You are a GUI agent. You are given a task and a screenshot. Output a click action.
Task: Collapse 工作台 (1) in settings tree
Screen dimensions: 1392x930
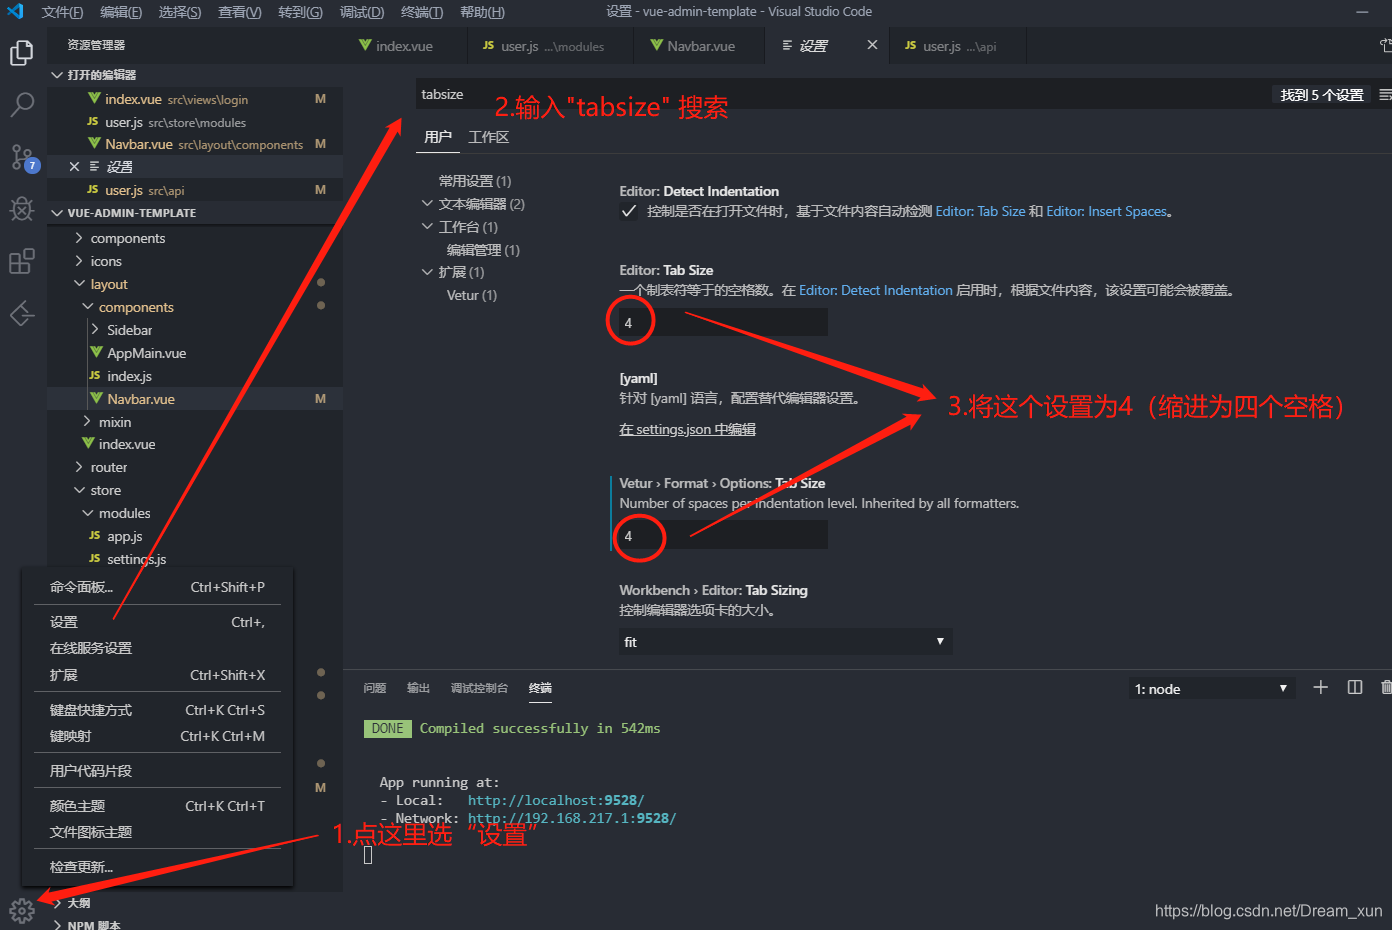[427, 226]
